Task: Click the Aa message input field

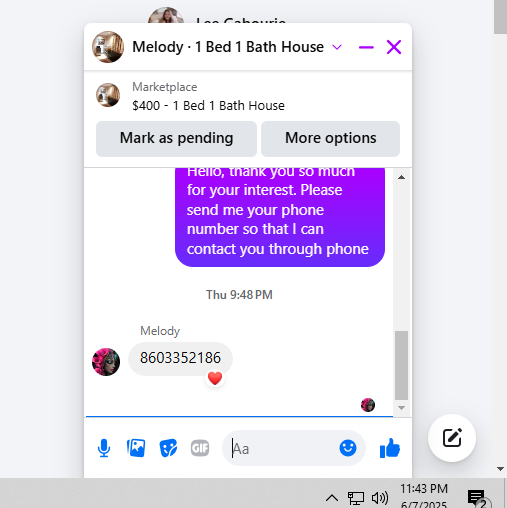Action: click(283, 448)
